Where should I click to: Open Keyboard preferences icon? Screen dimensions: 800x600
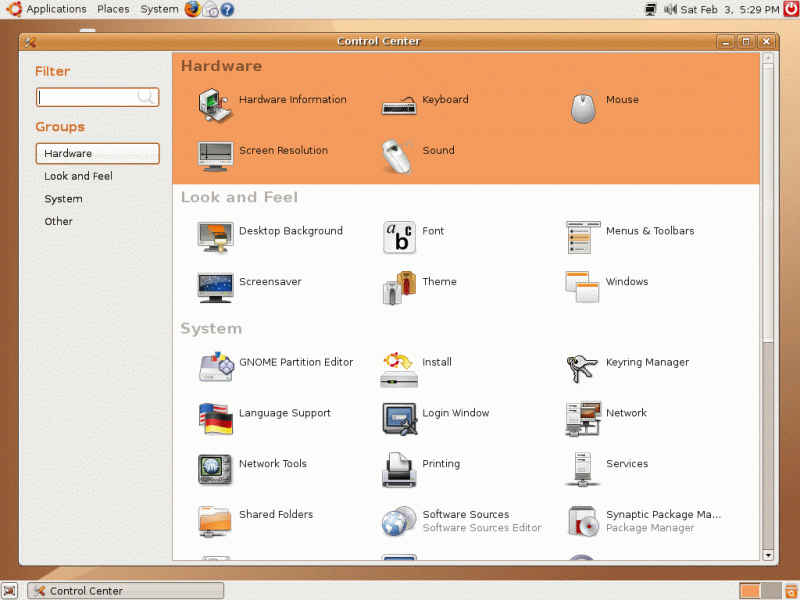tap(399, 106)
